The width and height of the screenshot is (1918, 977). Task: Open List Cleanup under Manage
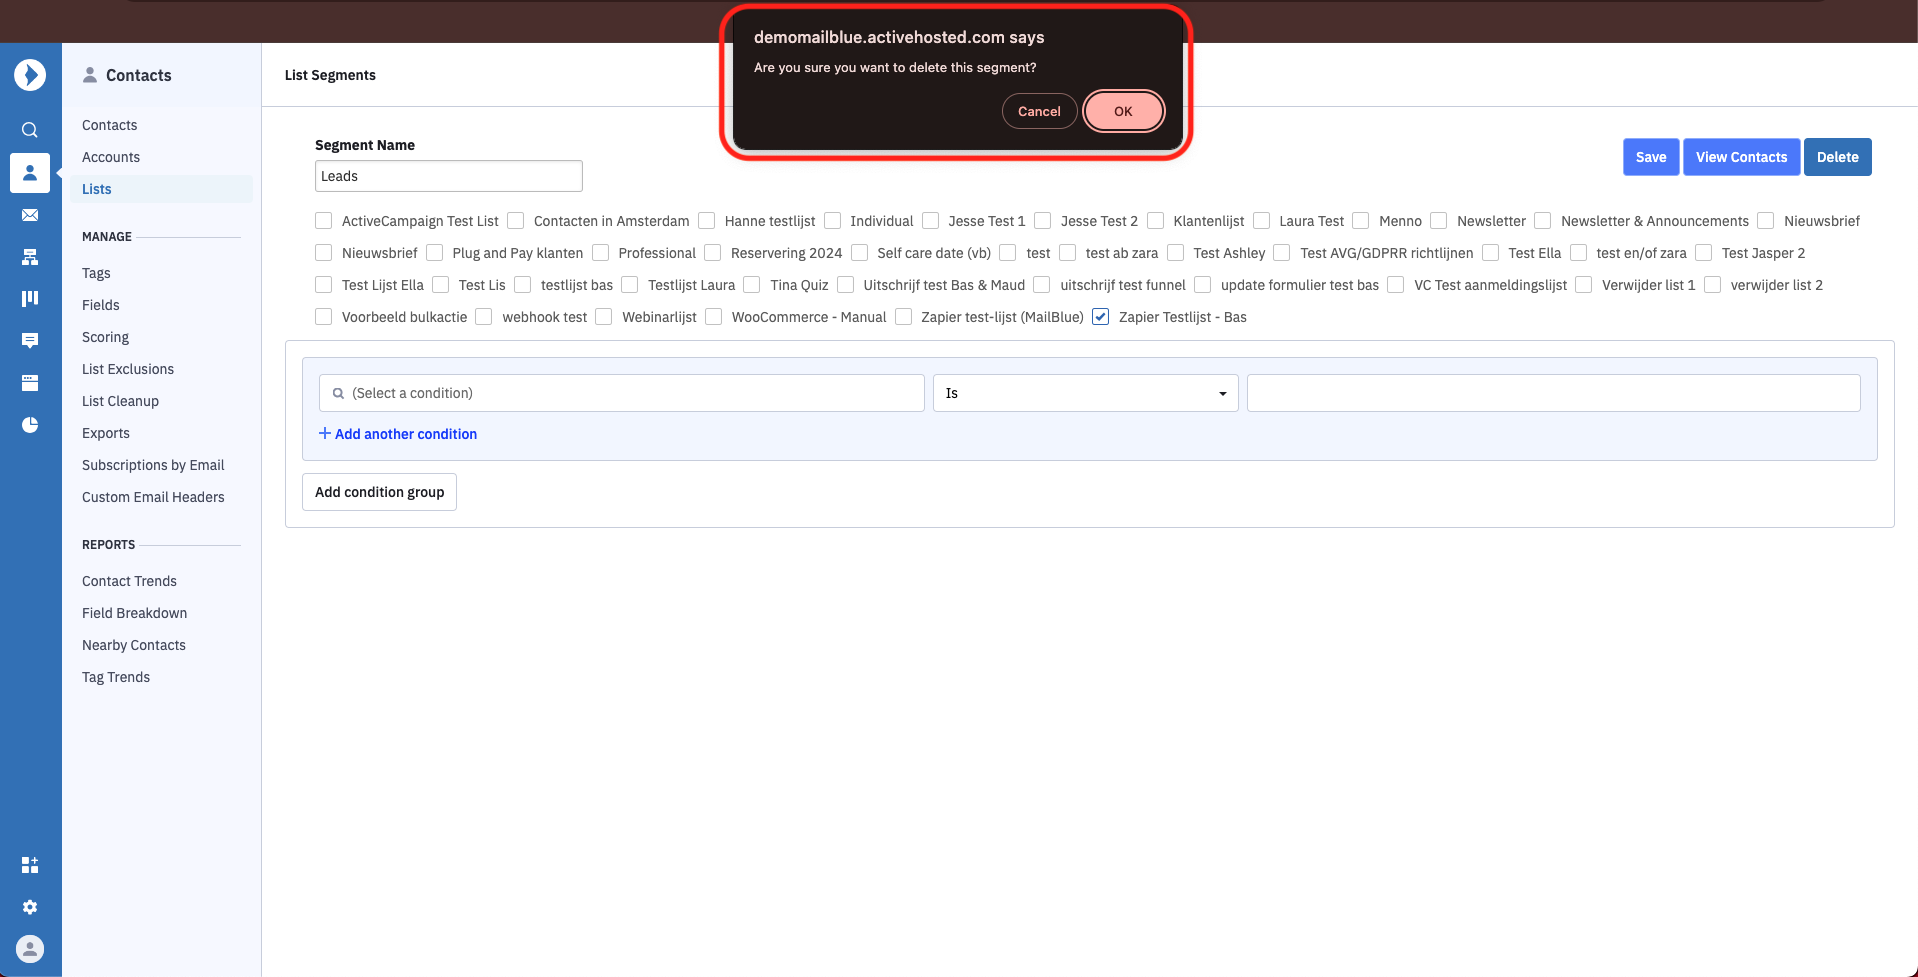point(120,401)
